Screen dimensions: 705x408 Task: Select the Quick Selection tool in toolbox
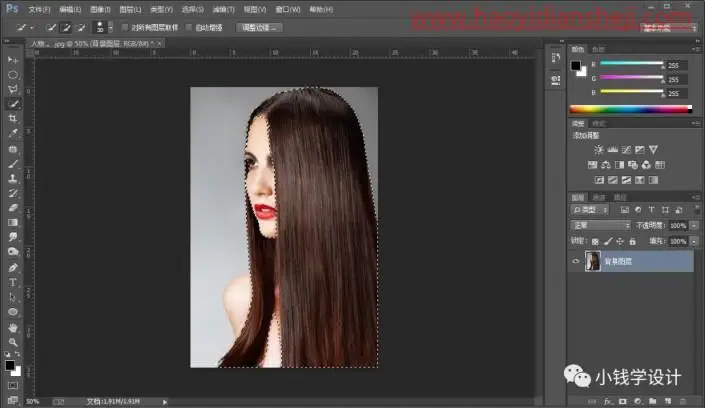click(13, 104)
